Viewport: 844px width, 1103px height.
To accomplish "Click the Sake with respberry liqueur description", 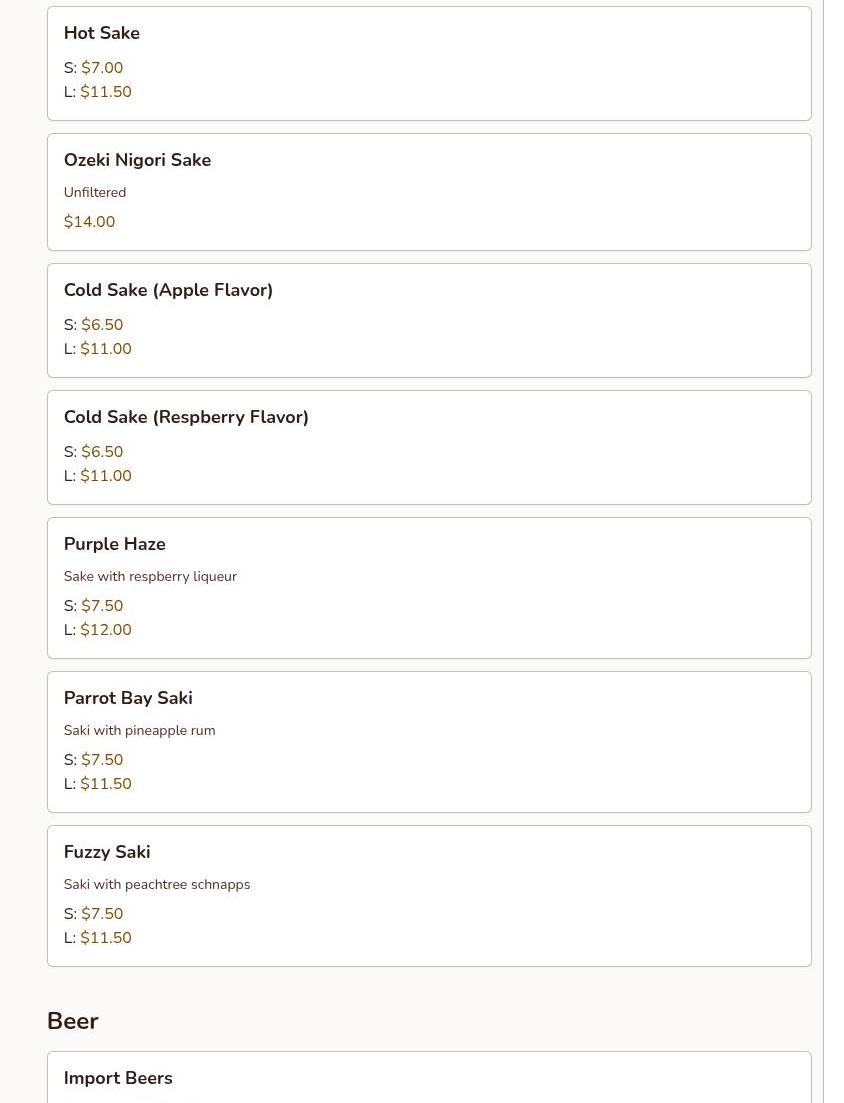I will 150,576.
